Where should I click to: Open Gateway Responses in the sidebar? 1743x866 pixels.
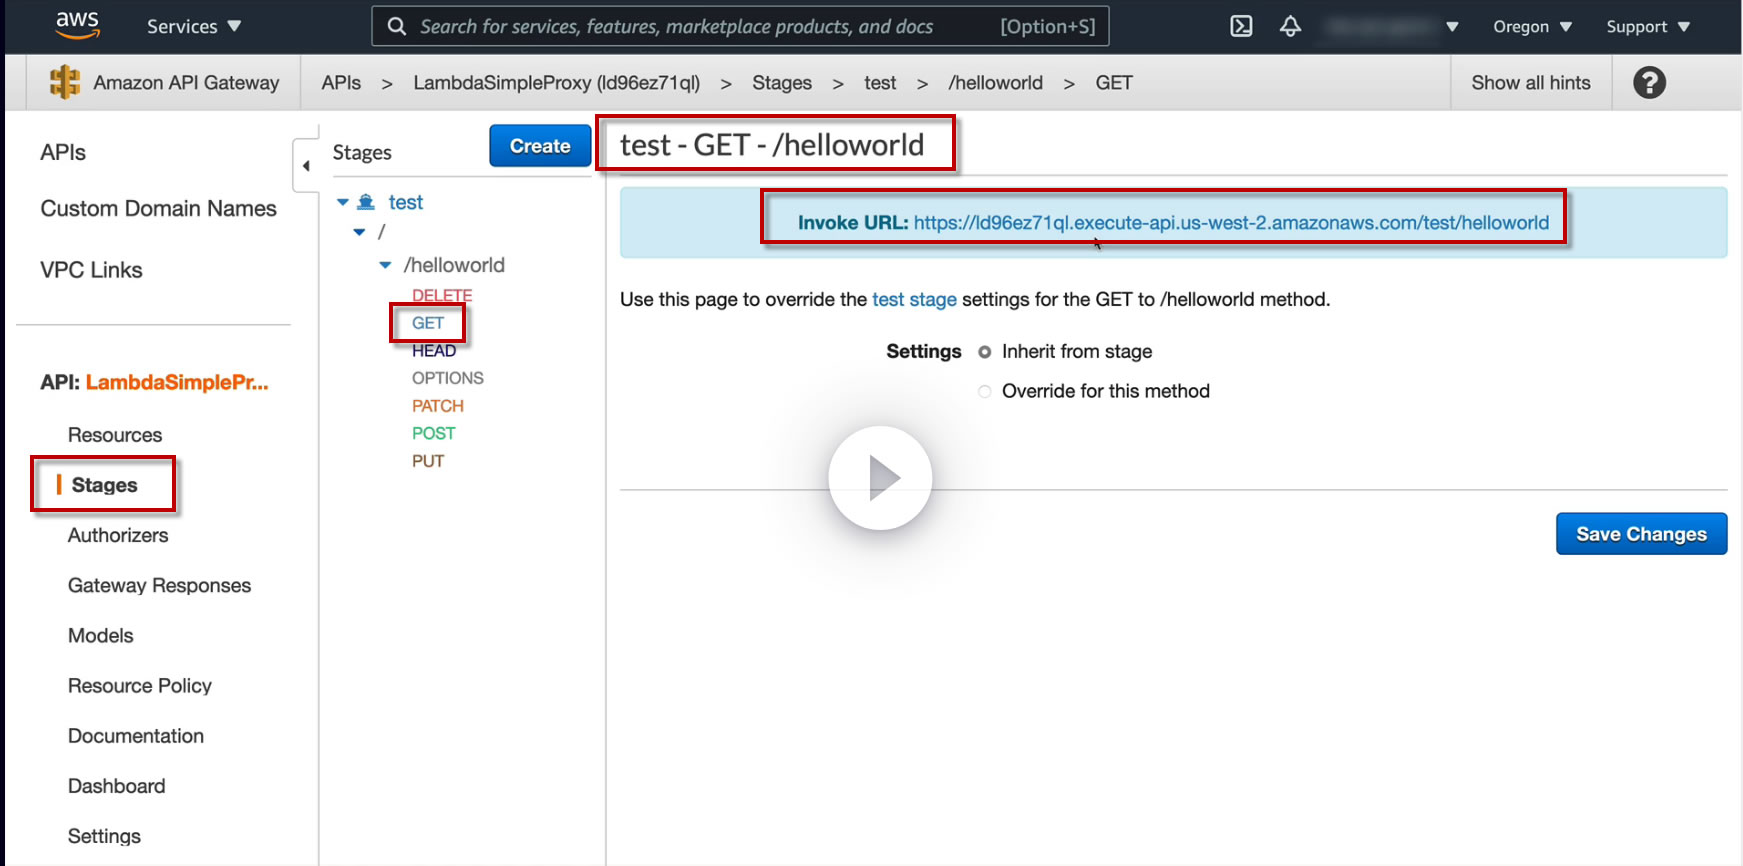(x=159, y=585)
